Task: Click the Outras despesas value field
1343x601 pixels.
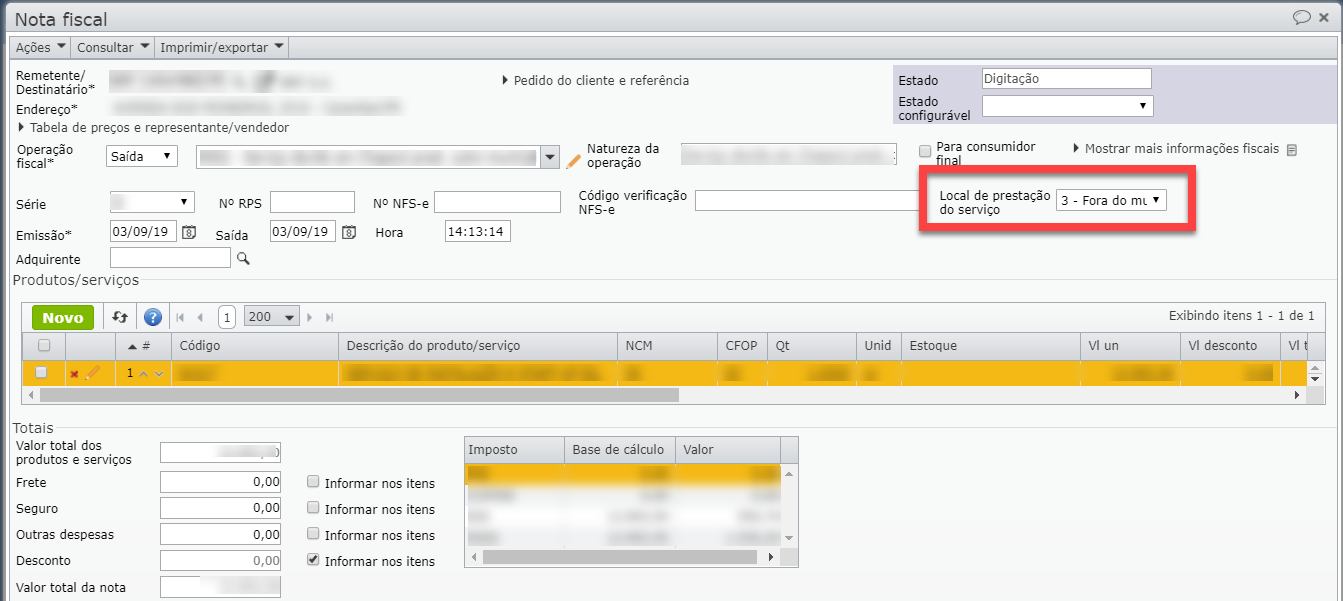Action: (x=220, y=534)
